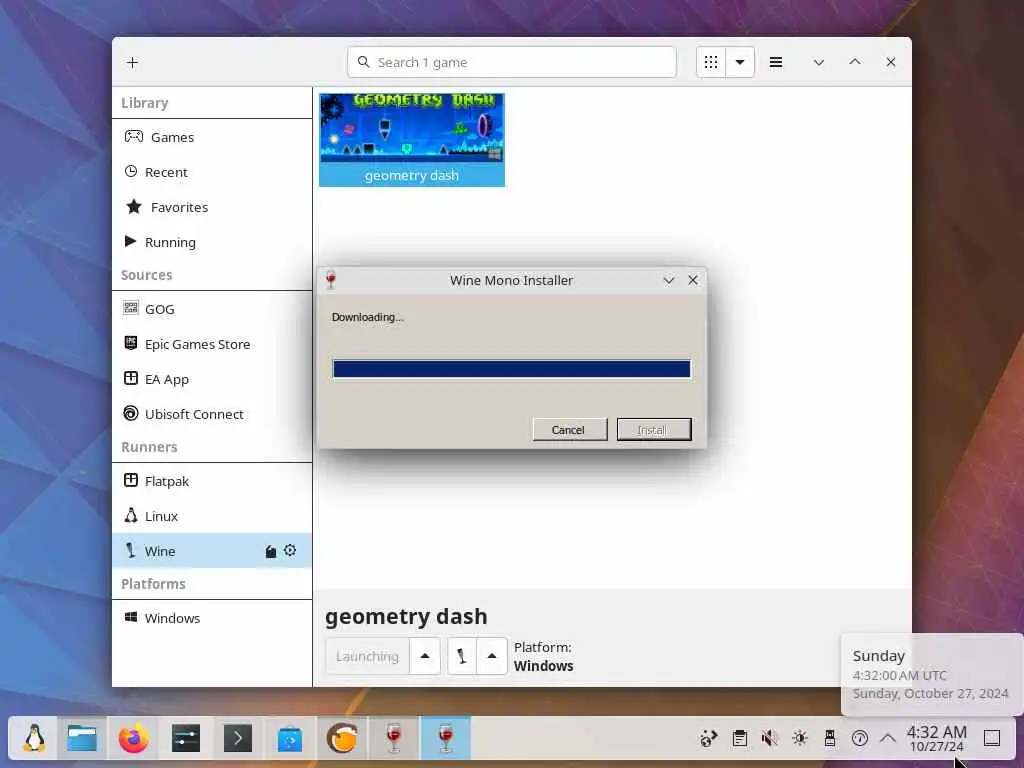Select the Flatpak runner
The height and width of the screenshot is (768, 1024).
(212, 481)
